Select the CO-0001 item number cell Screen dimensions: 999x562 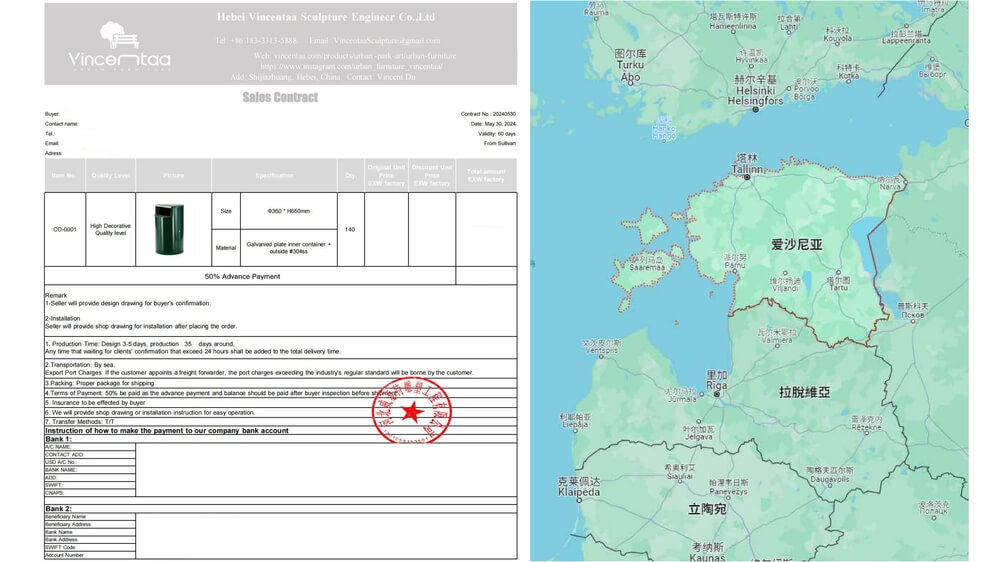pos(64,229)
